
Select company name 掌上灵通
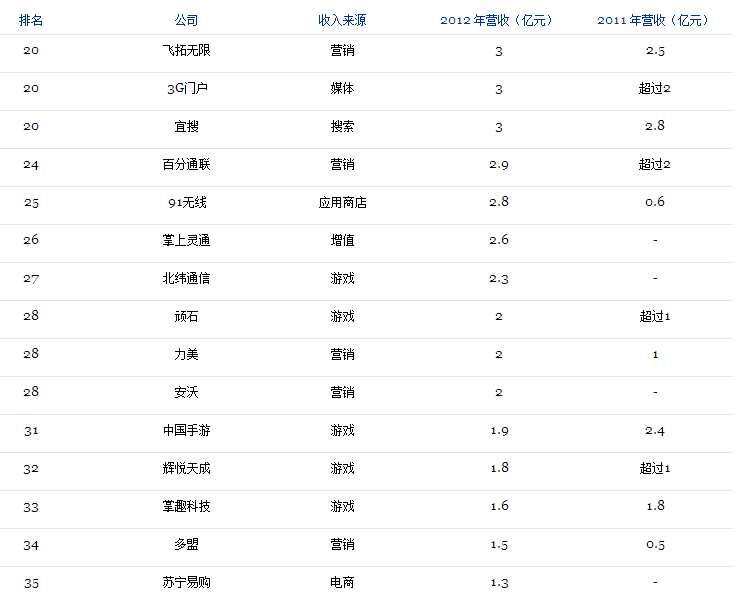coord(186,240)
